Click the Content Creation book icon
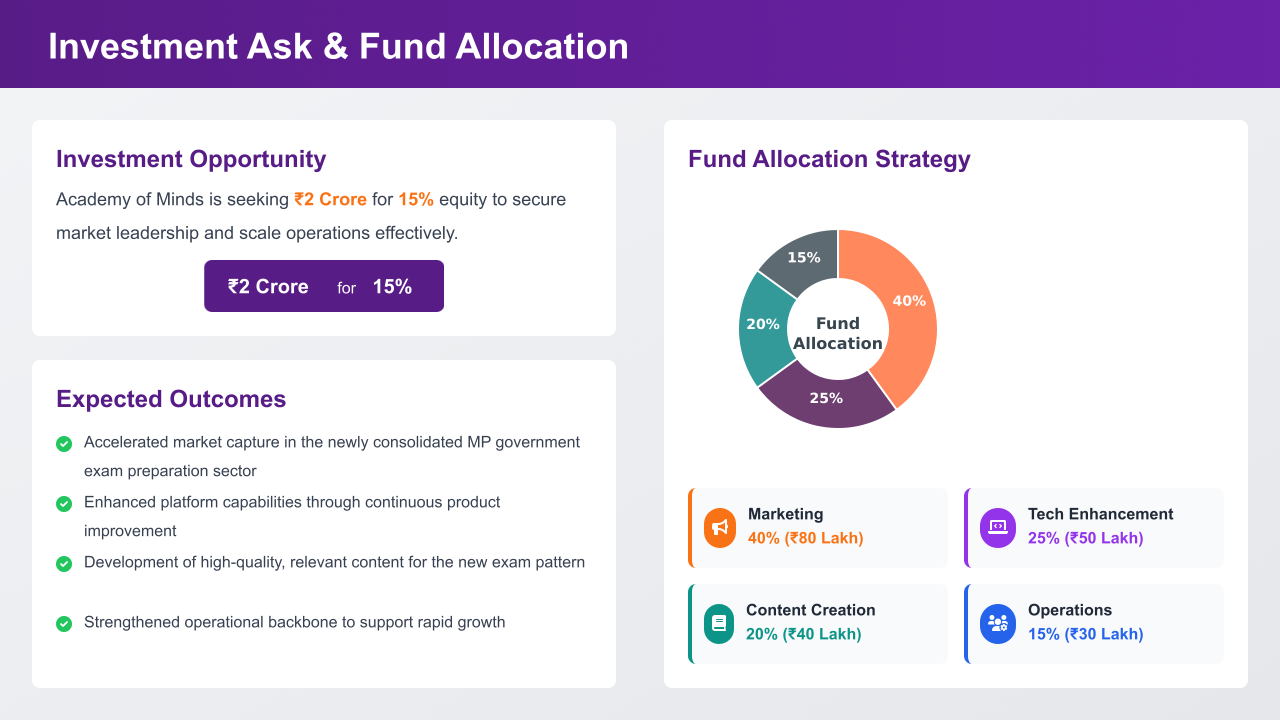 point(718,624)
